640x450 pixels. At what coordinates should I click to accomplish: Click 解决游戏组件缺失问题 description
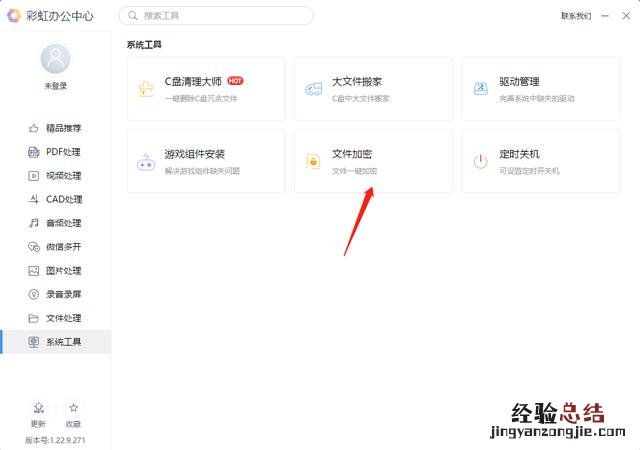coord(202,171)
